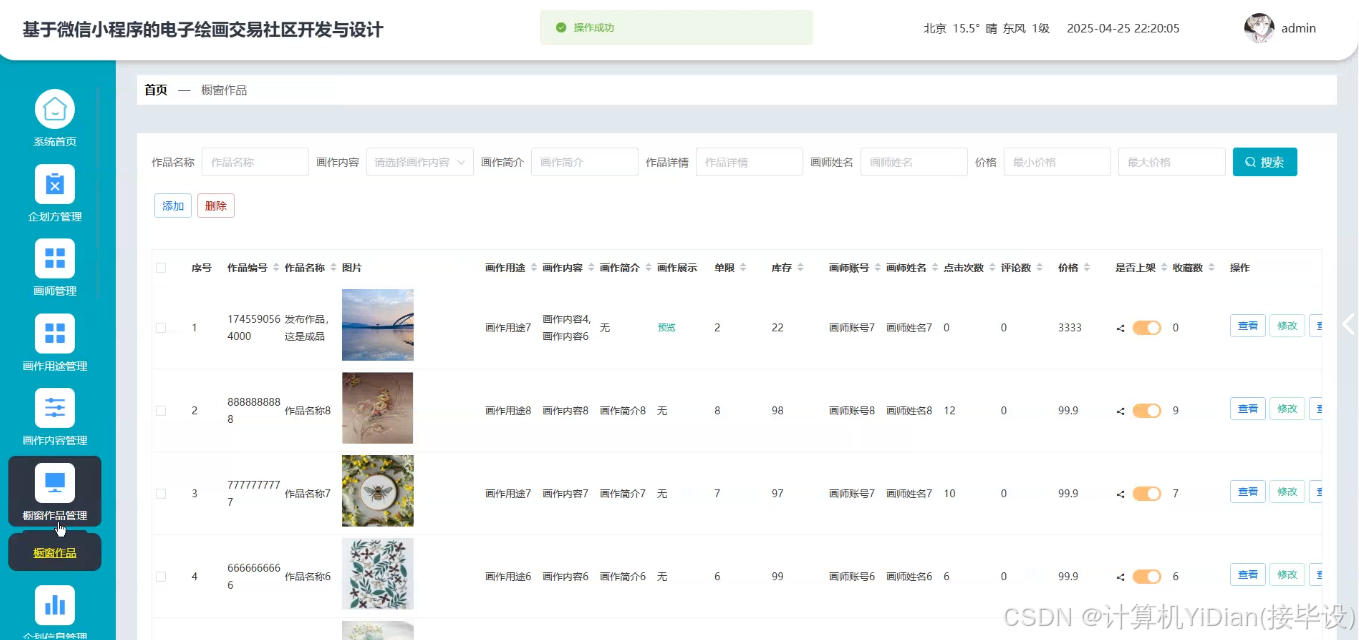
Task: Open 企划方管理 via its sidebar icon
Action: coord(54,183)
